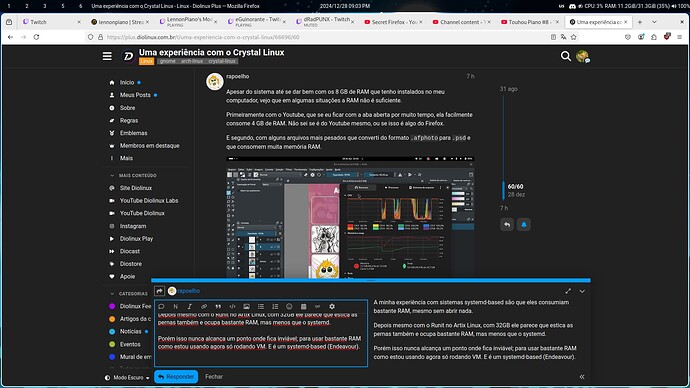Insert a hyperlink via the chain icon
690x388 pixels.
coord(204,307)
